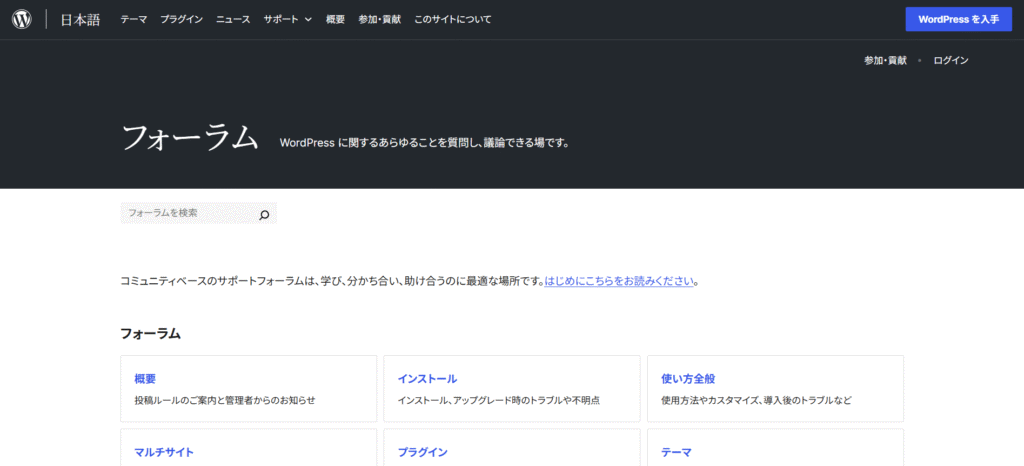
Task: Click the WordPress を入手 button
Action: (958, 20)
